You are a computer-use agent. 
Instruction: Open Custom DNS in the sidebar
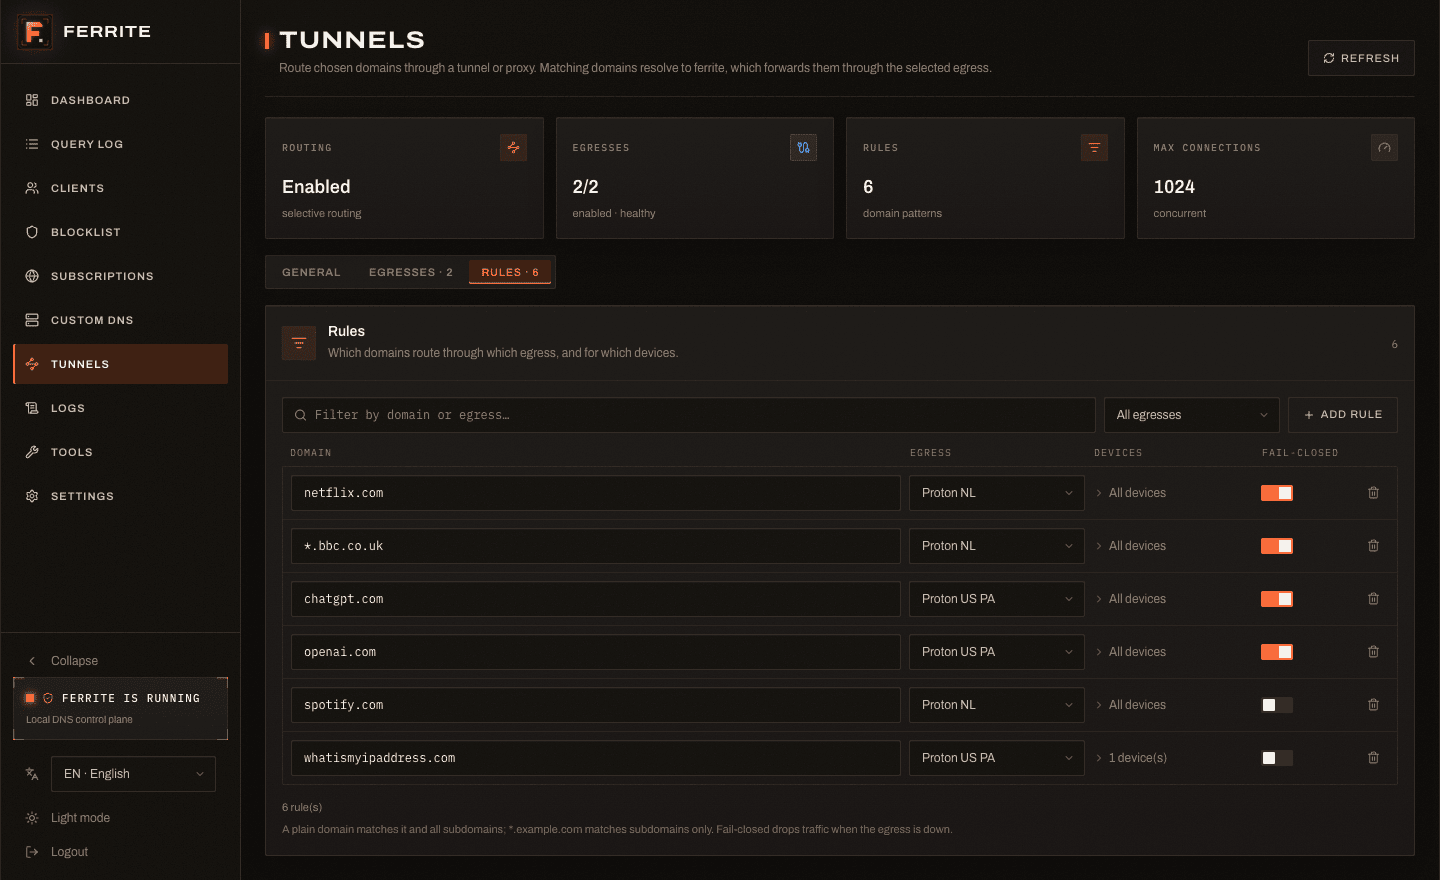[x=120, y=320]
